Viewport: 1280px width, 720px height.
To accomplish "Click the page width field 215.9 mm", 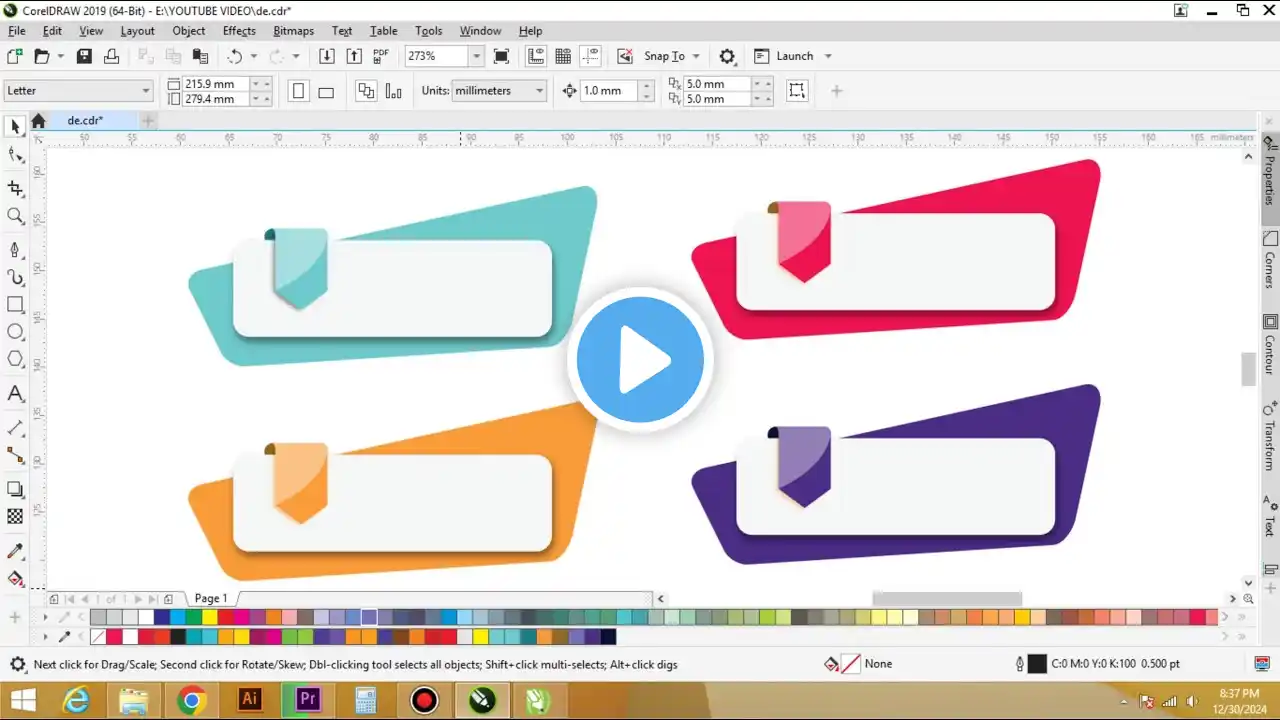I will pos(216,84).
